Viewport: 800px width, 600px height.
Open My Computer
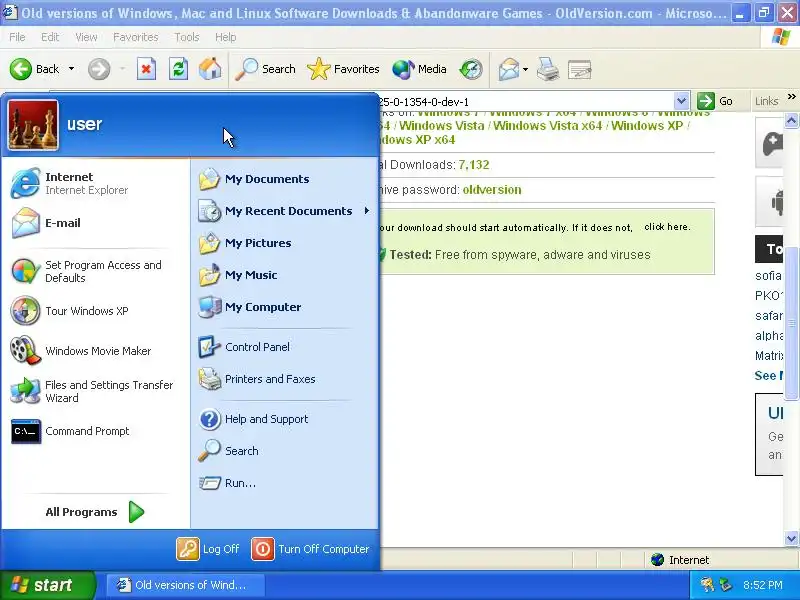click(x=284, y=307)
